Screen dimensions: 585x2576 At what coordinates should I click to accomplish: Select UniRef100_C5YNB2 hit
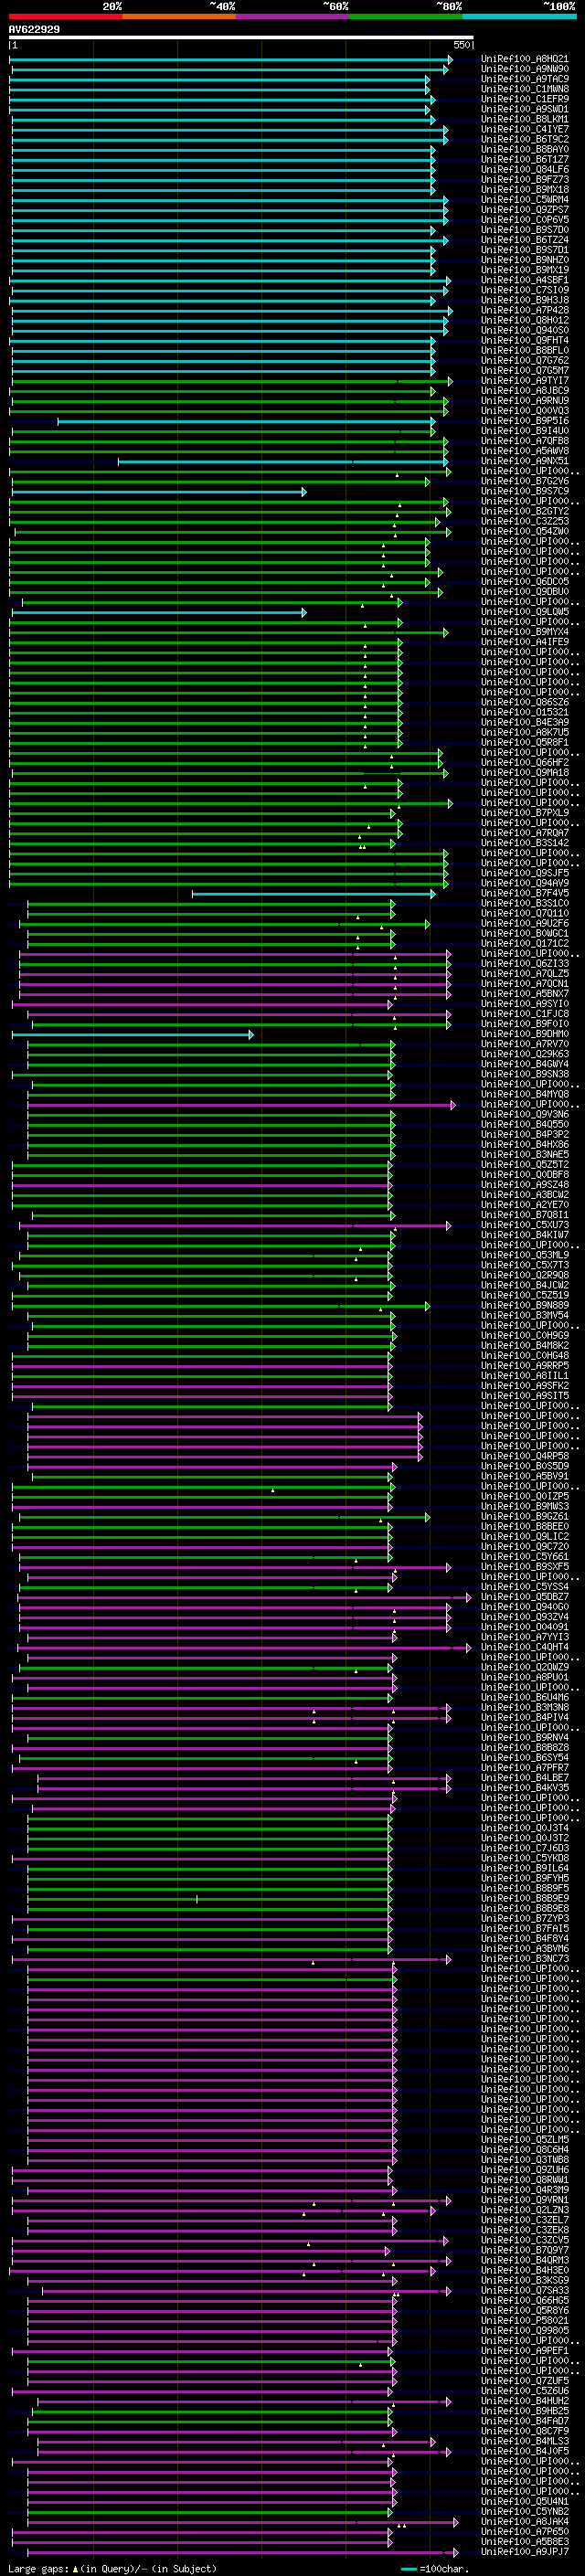point(525,2513)
